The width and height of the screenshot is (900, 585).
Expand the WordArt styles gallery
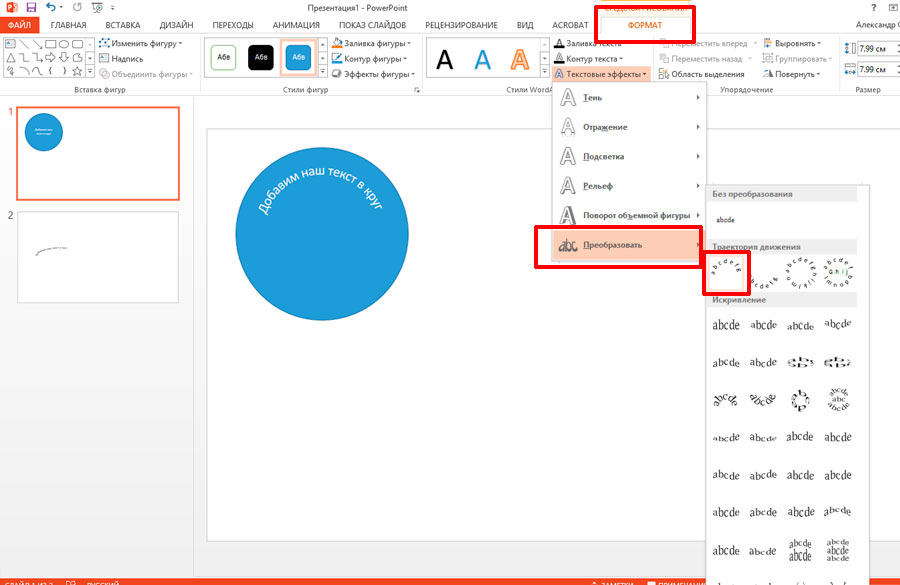pyautogui.click(x=544, y=71)
